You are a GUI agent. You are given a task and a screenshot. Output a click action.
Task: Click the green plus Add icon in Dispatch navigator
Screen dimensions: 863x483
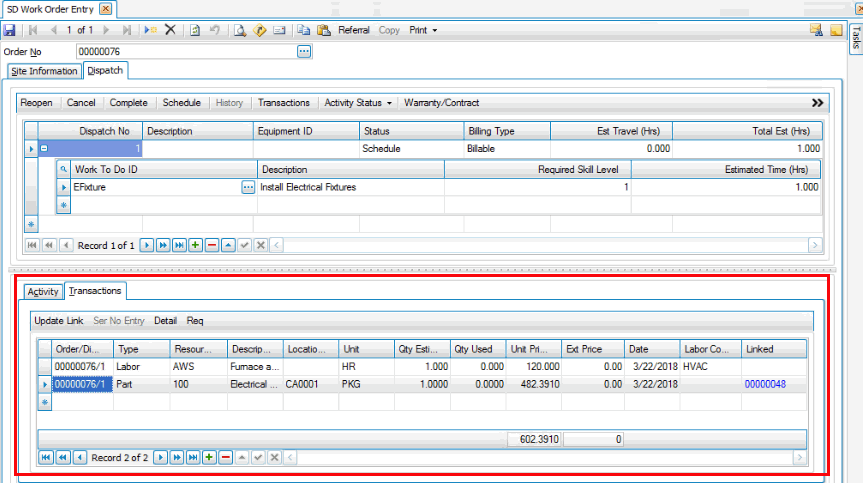(x=195, y=245)
